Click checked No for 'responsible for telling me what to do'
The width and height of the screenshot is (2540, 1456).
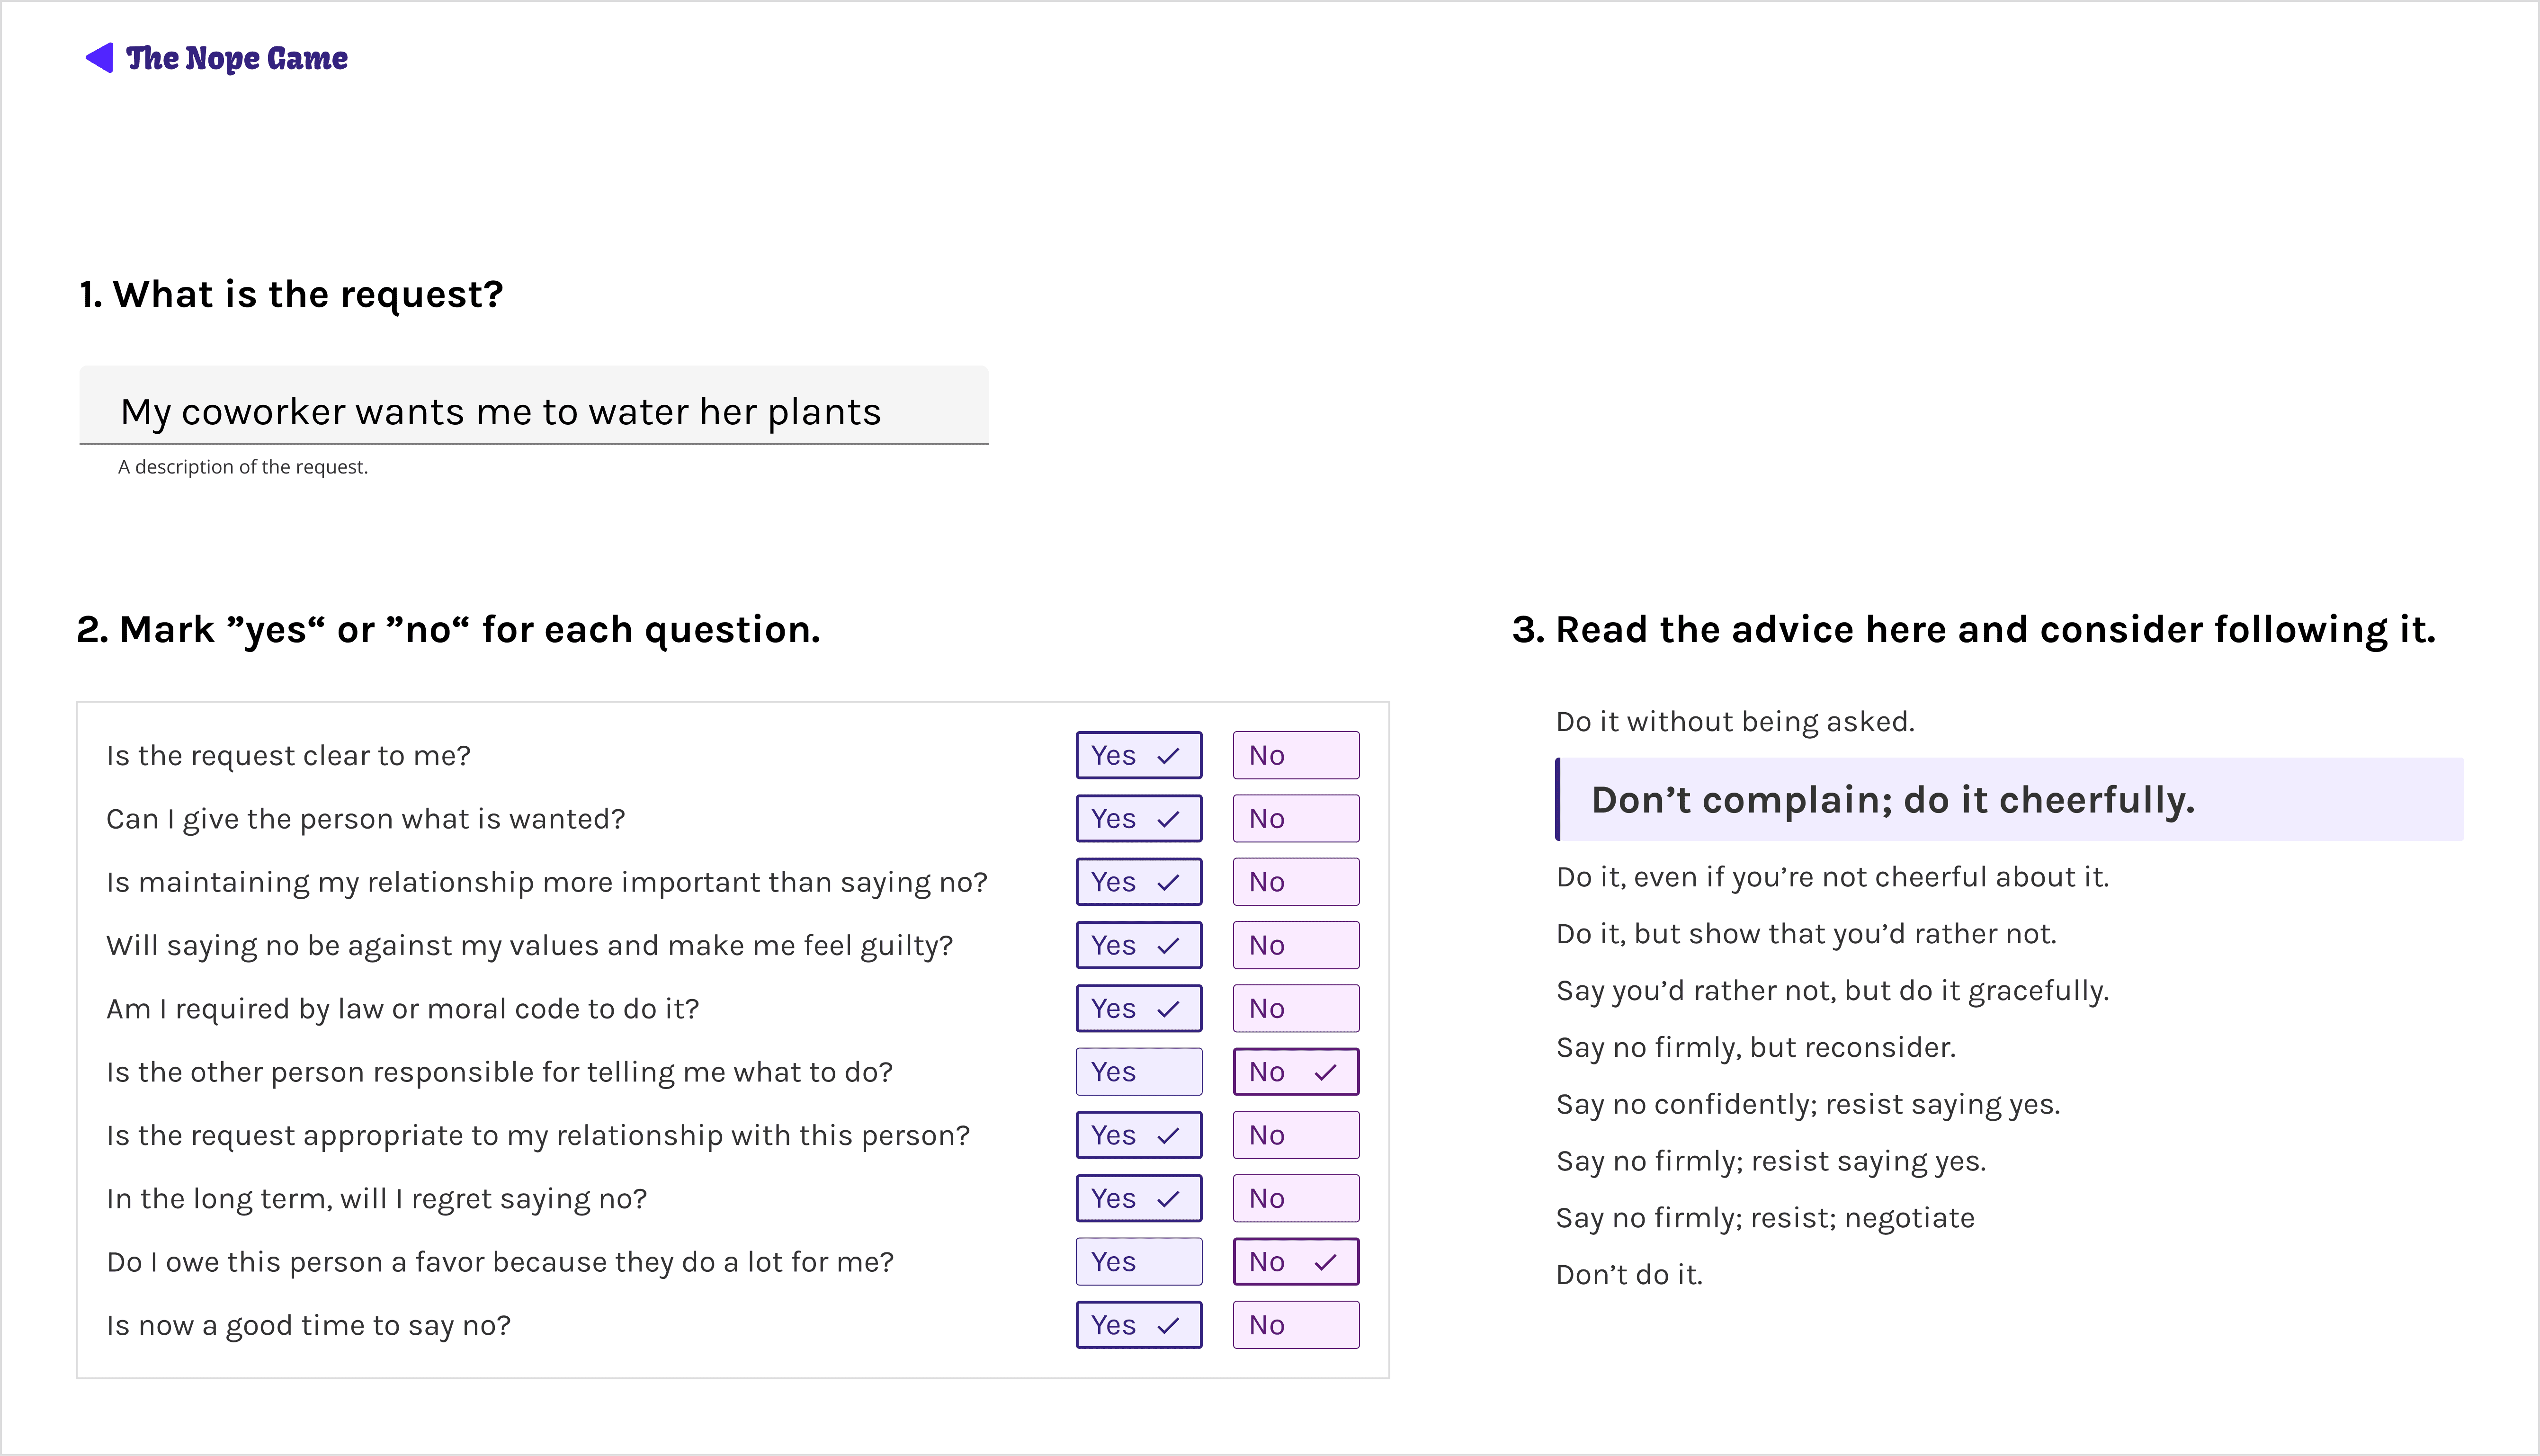1296,1072
